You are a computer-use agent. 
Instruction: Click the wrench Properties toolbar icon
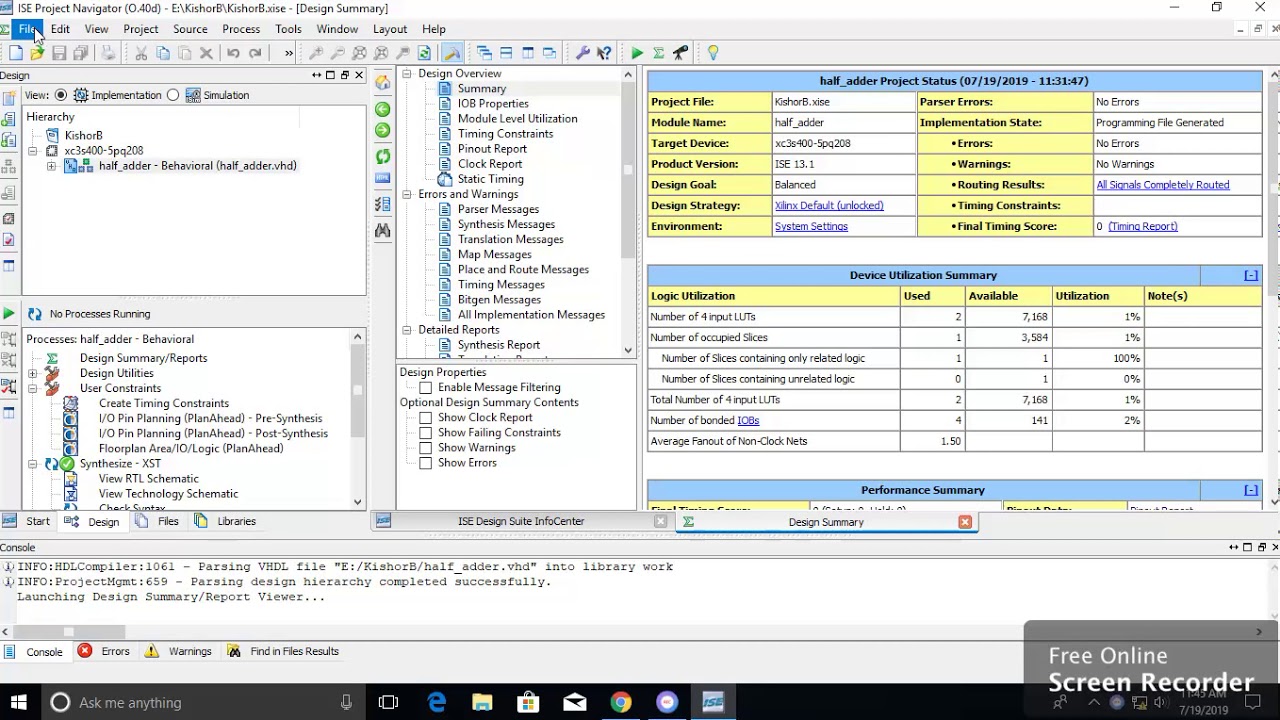(x=582, y=53)
